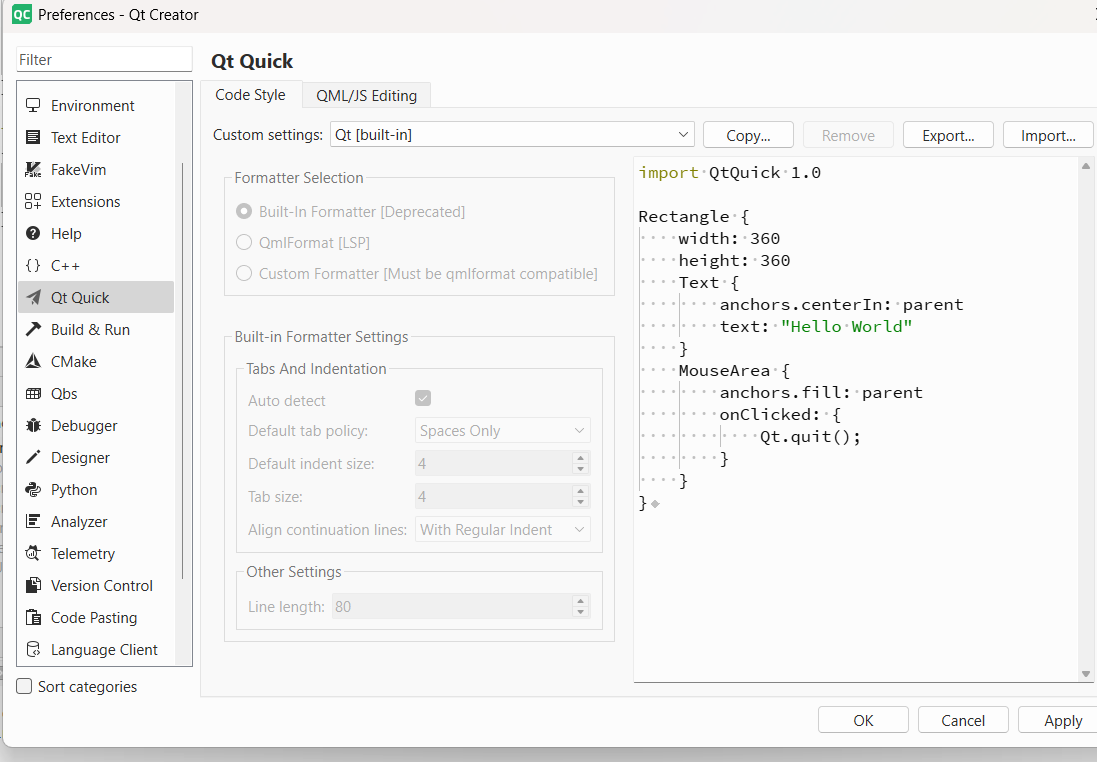
Task: Click the Remove button
Action: pyautogui.click(x=848, y=135)
